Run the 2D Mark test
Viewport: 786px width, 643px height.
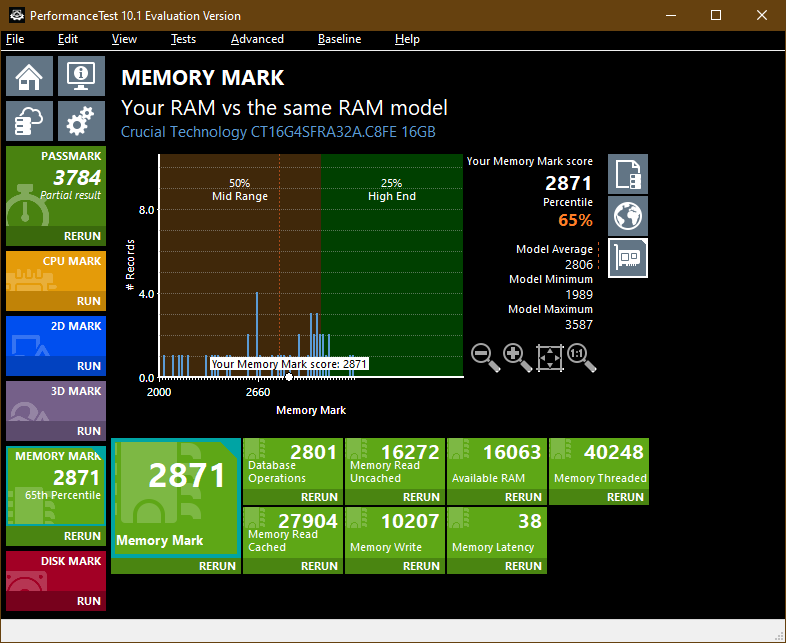(x=56, y=366)
